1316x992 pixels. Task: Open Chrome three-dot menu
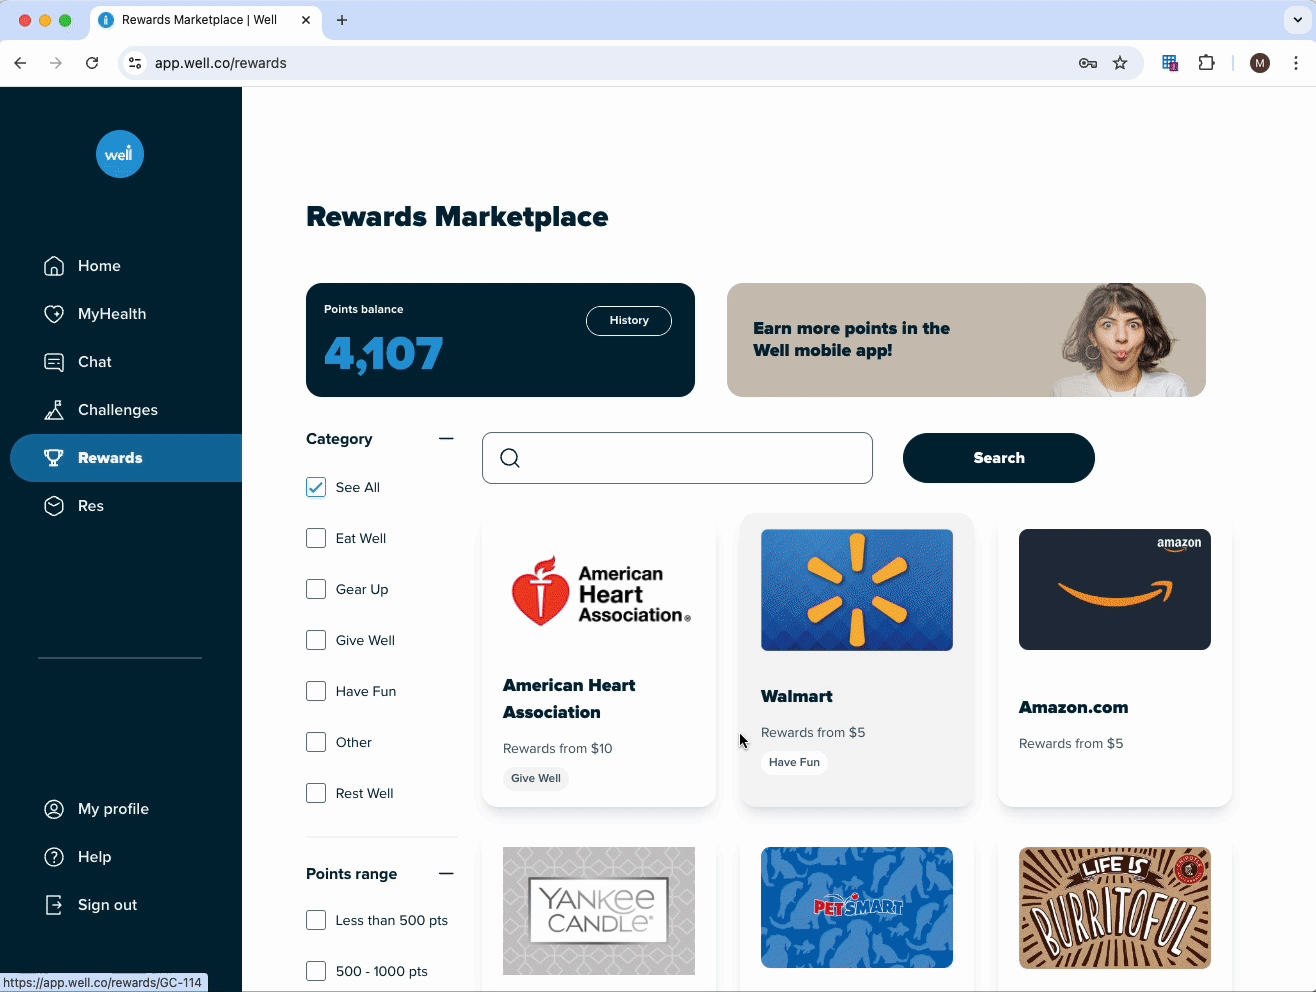(1296, 63)
